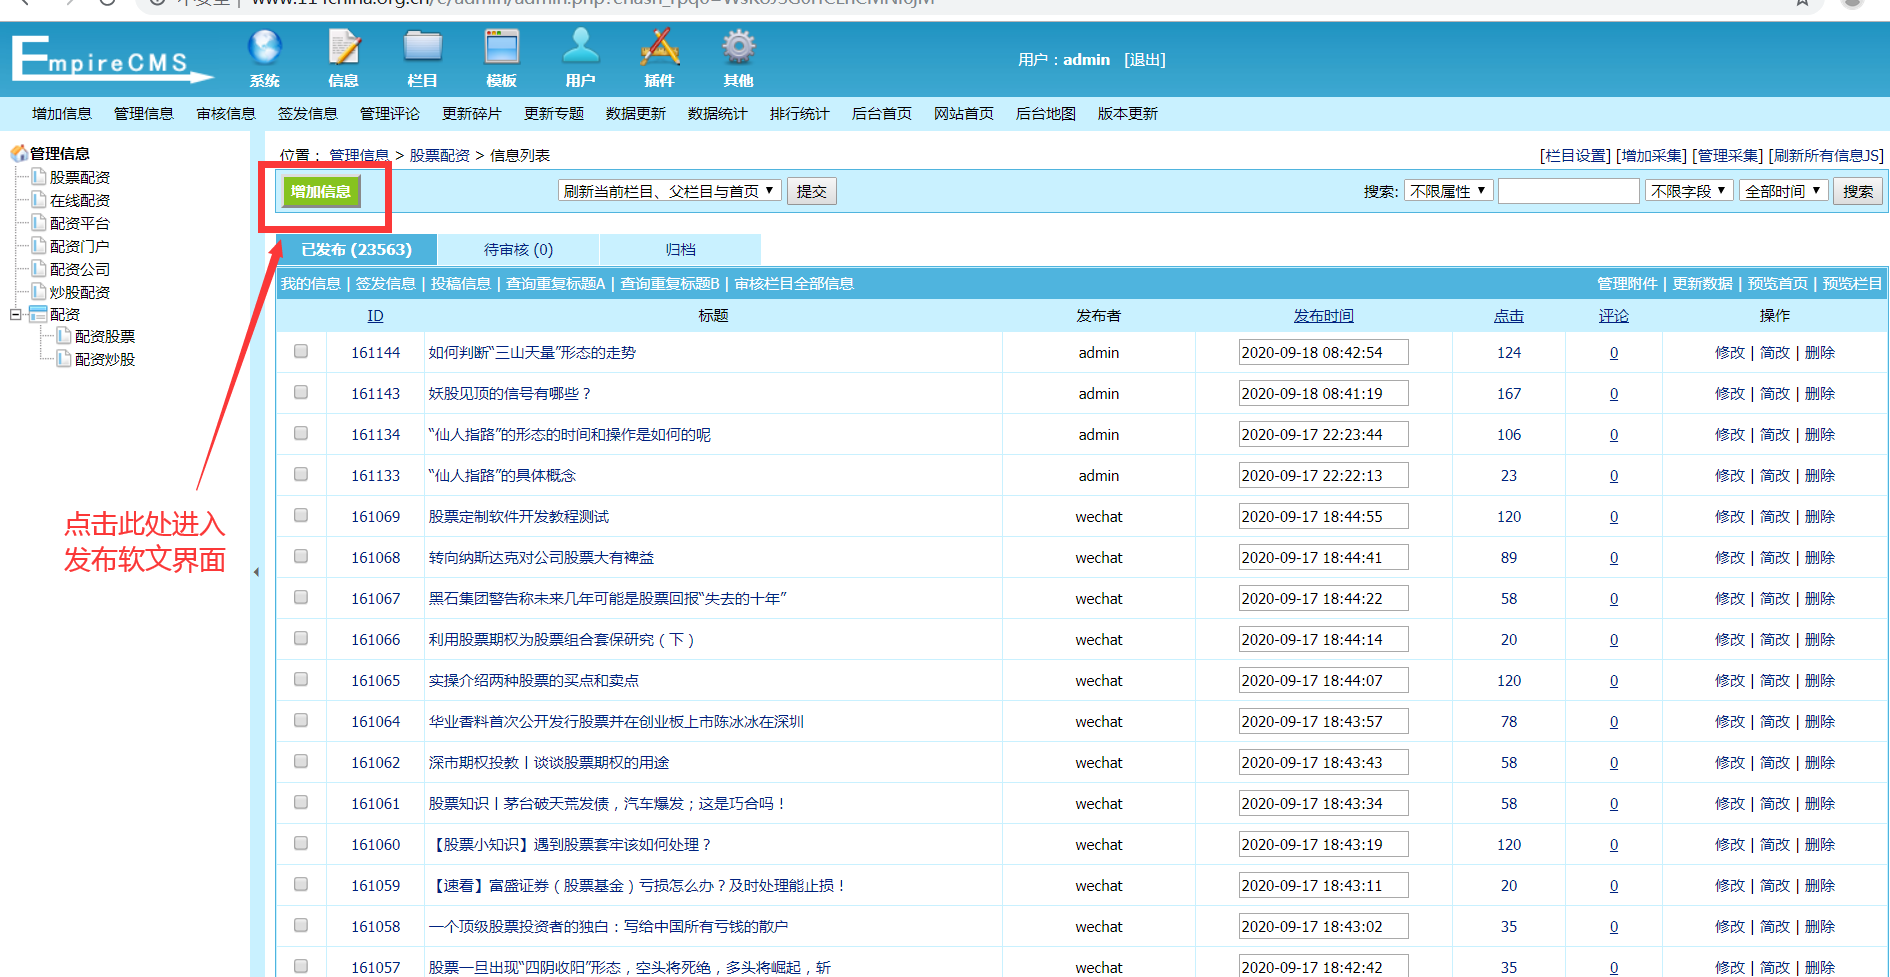Click the 提交 button
Screen dimensions: 1890x977
(812, 191)
